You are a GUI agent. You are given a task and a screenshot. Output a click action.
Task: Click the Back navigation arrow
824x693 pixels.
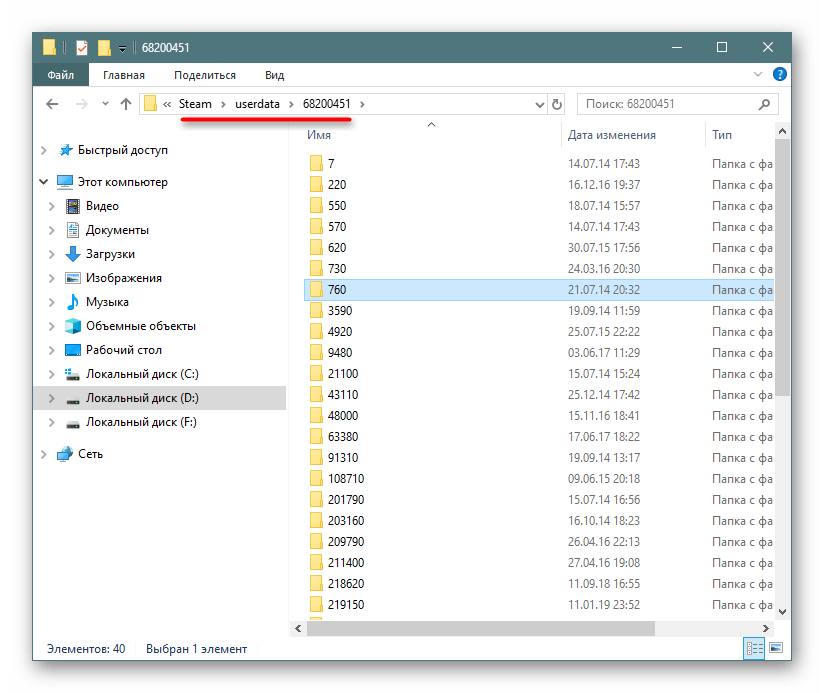(52, 104)
